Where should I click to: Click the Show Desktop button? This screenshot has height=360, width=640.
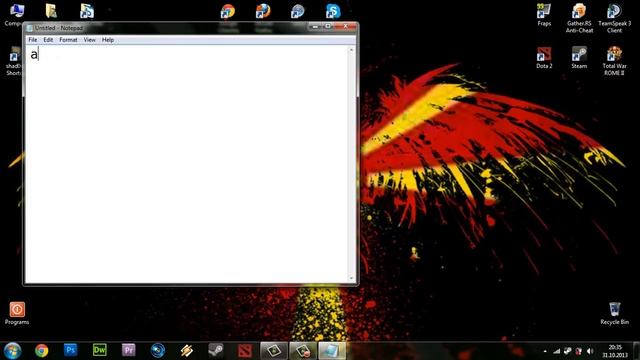pos(636,351)
